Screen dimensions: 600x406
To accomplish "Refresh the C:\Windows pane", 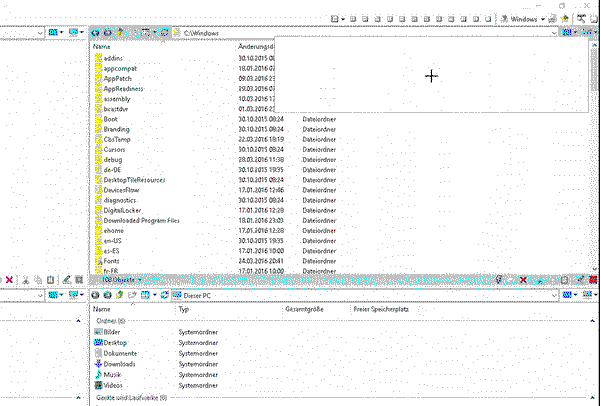I will [x=165, y=33].
